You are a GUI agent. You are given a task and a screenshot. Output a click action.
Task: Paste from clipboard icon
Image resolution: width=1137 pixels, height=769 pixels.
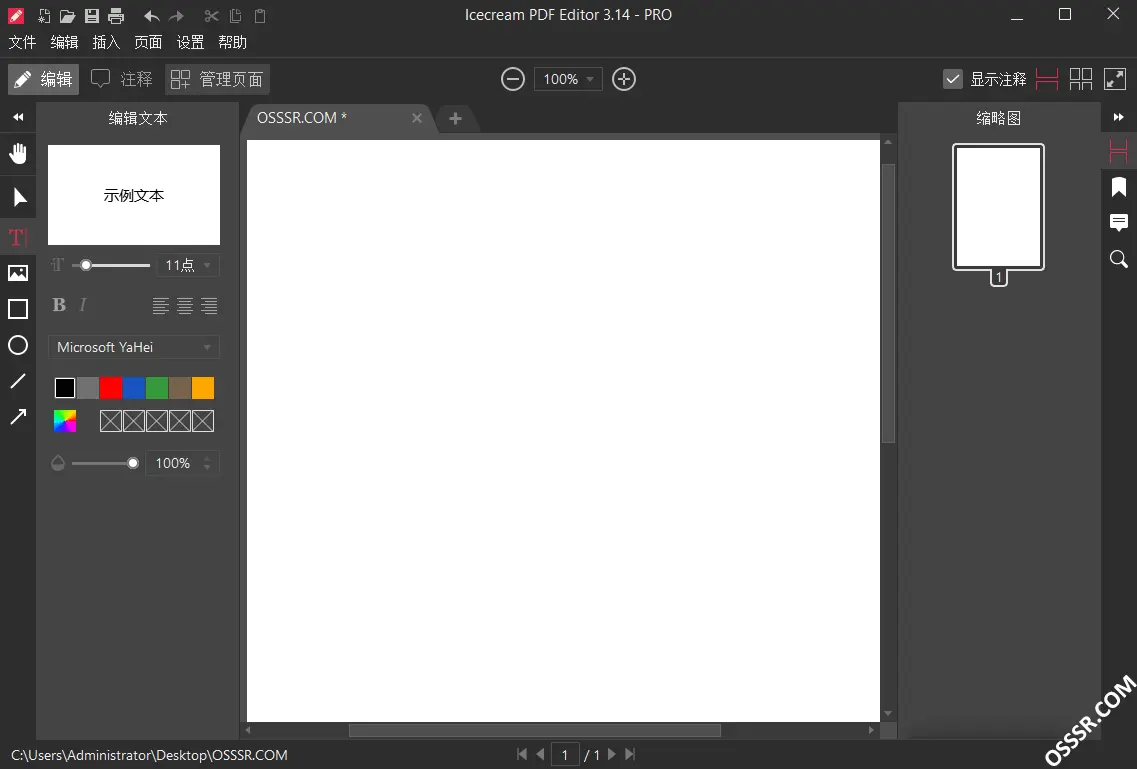pos(260,15)
